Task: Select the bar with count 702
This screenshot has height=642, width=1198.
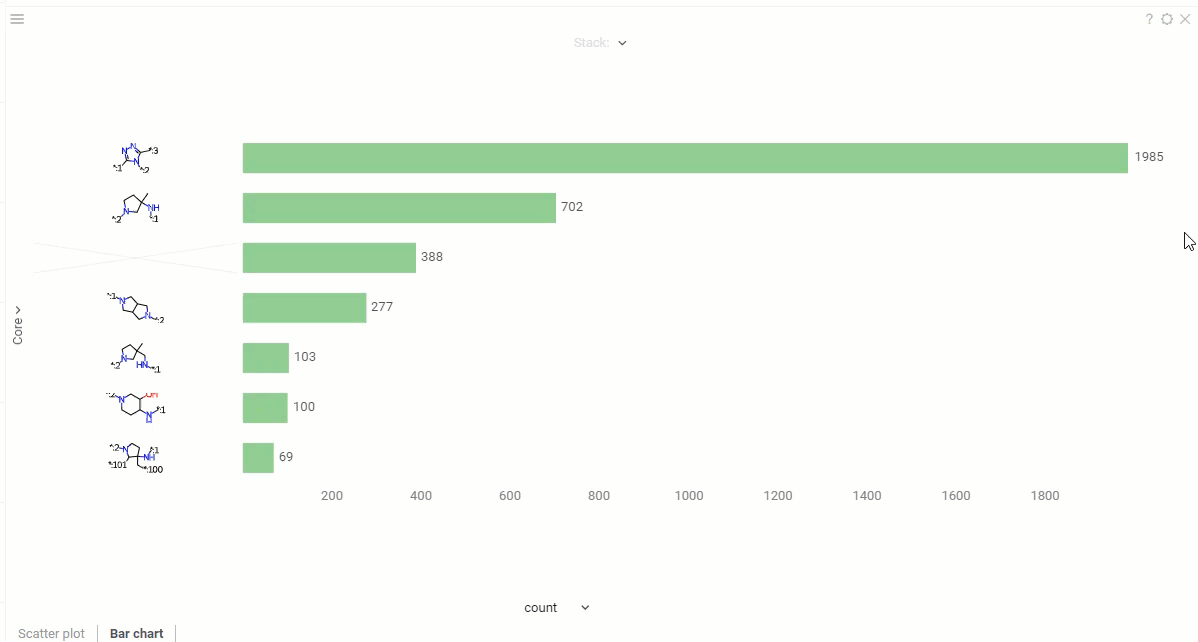Action: (400, 207)
